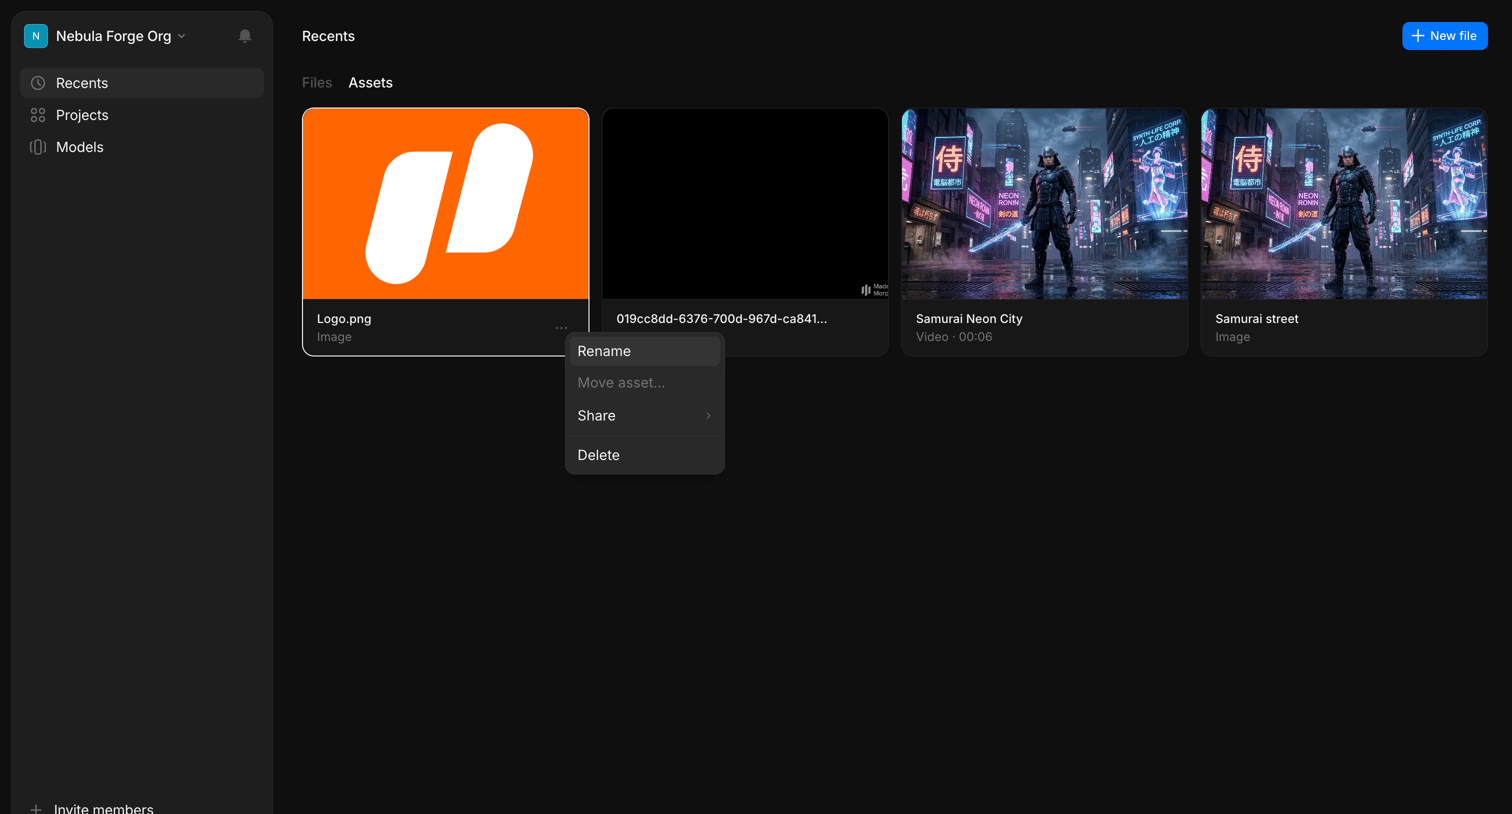Click the Logo.png file name
The height and width of the screenshot is (814, 1512).
point(344,319)
